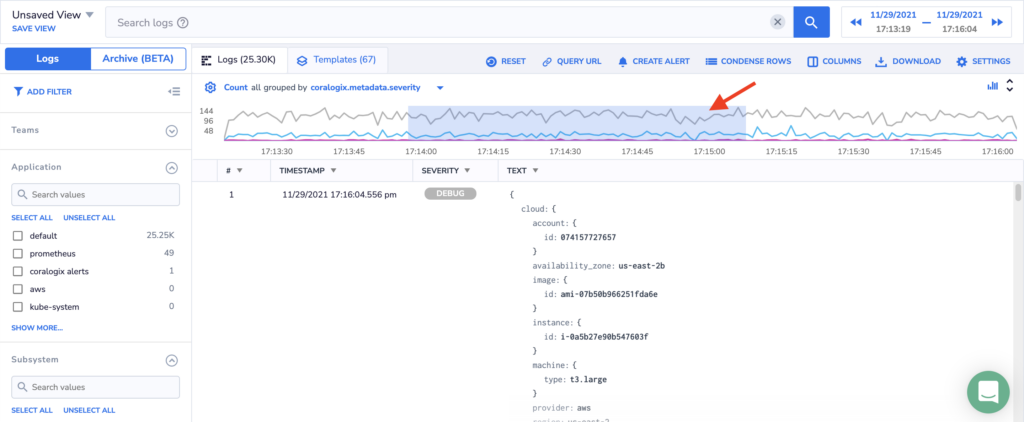Create an alert from this query

(x=654, y=61)
